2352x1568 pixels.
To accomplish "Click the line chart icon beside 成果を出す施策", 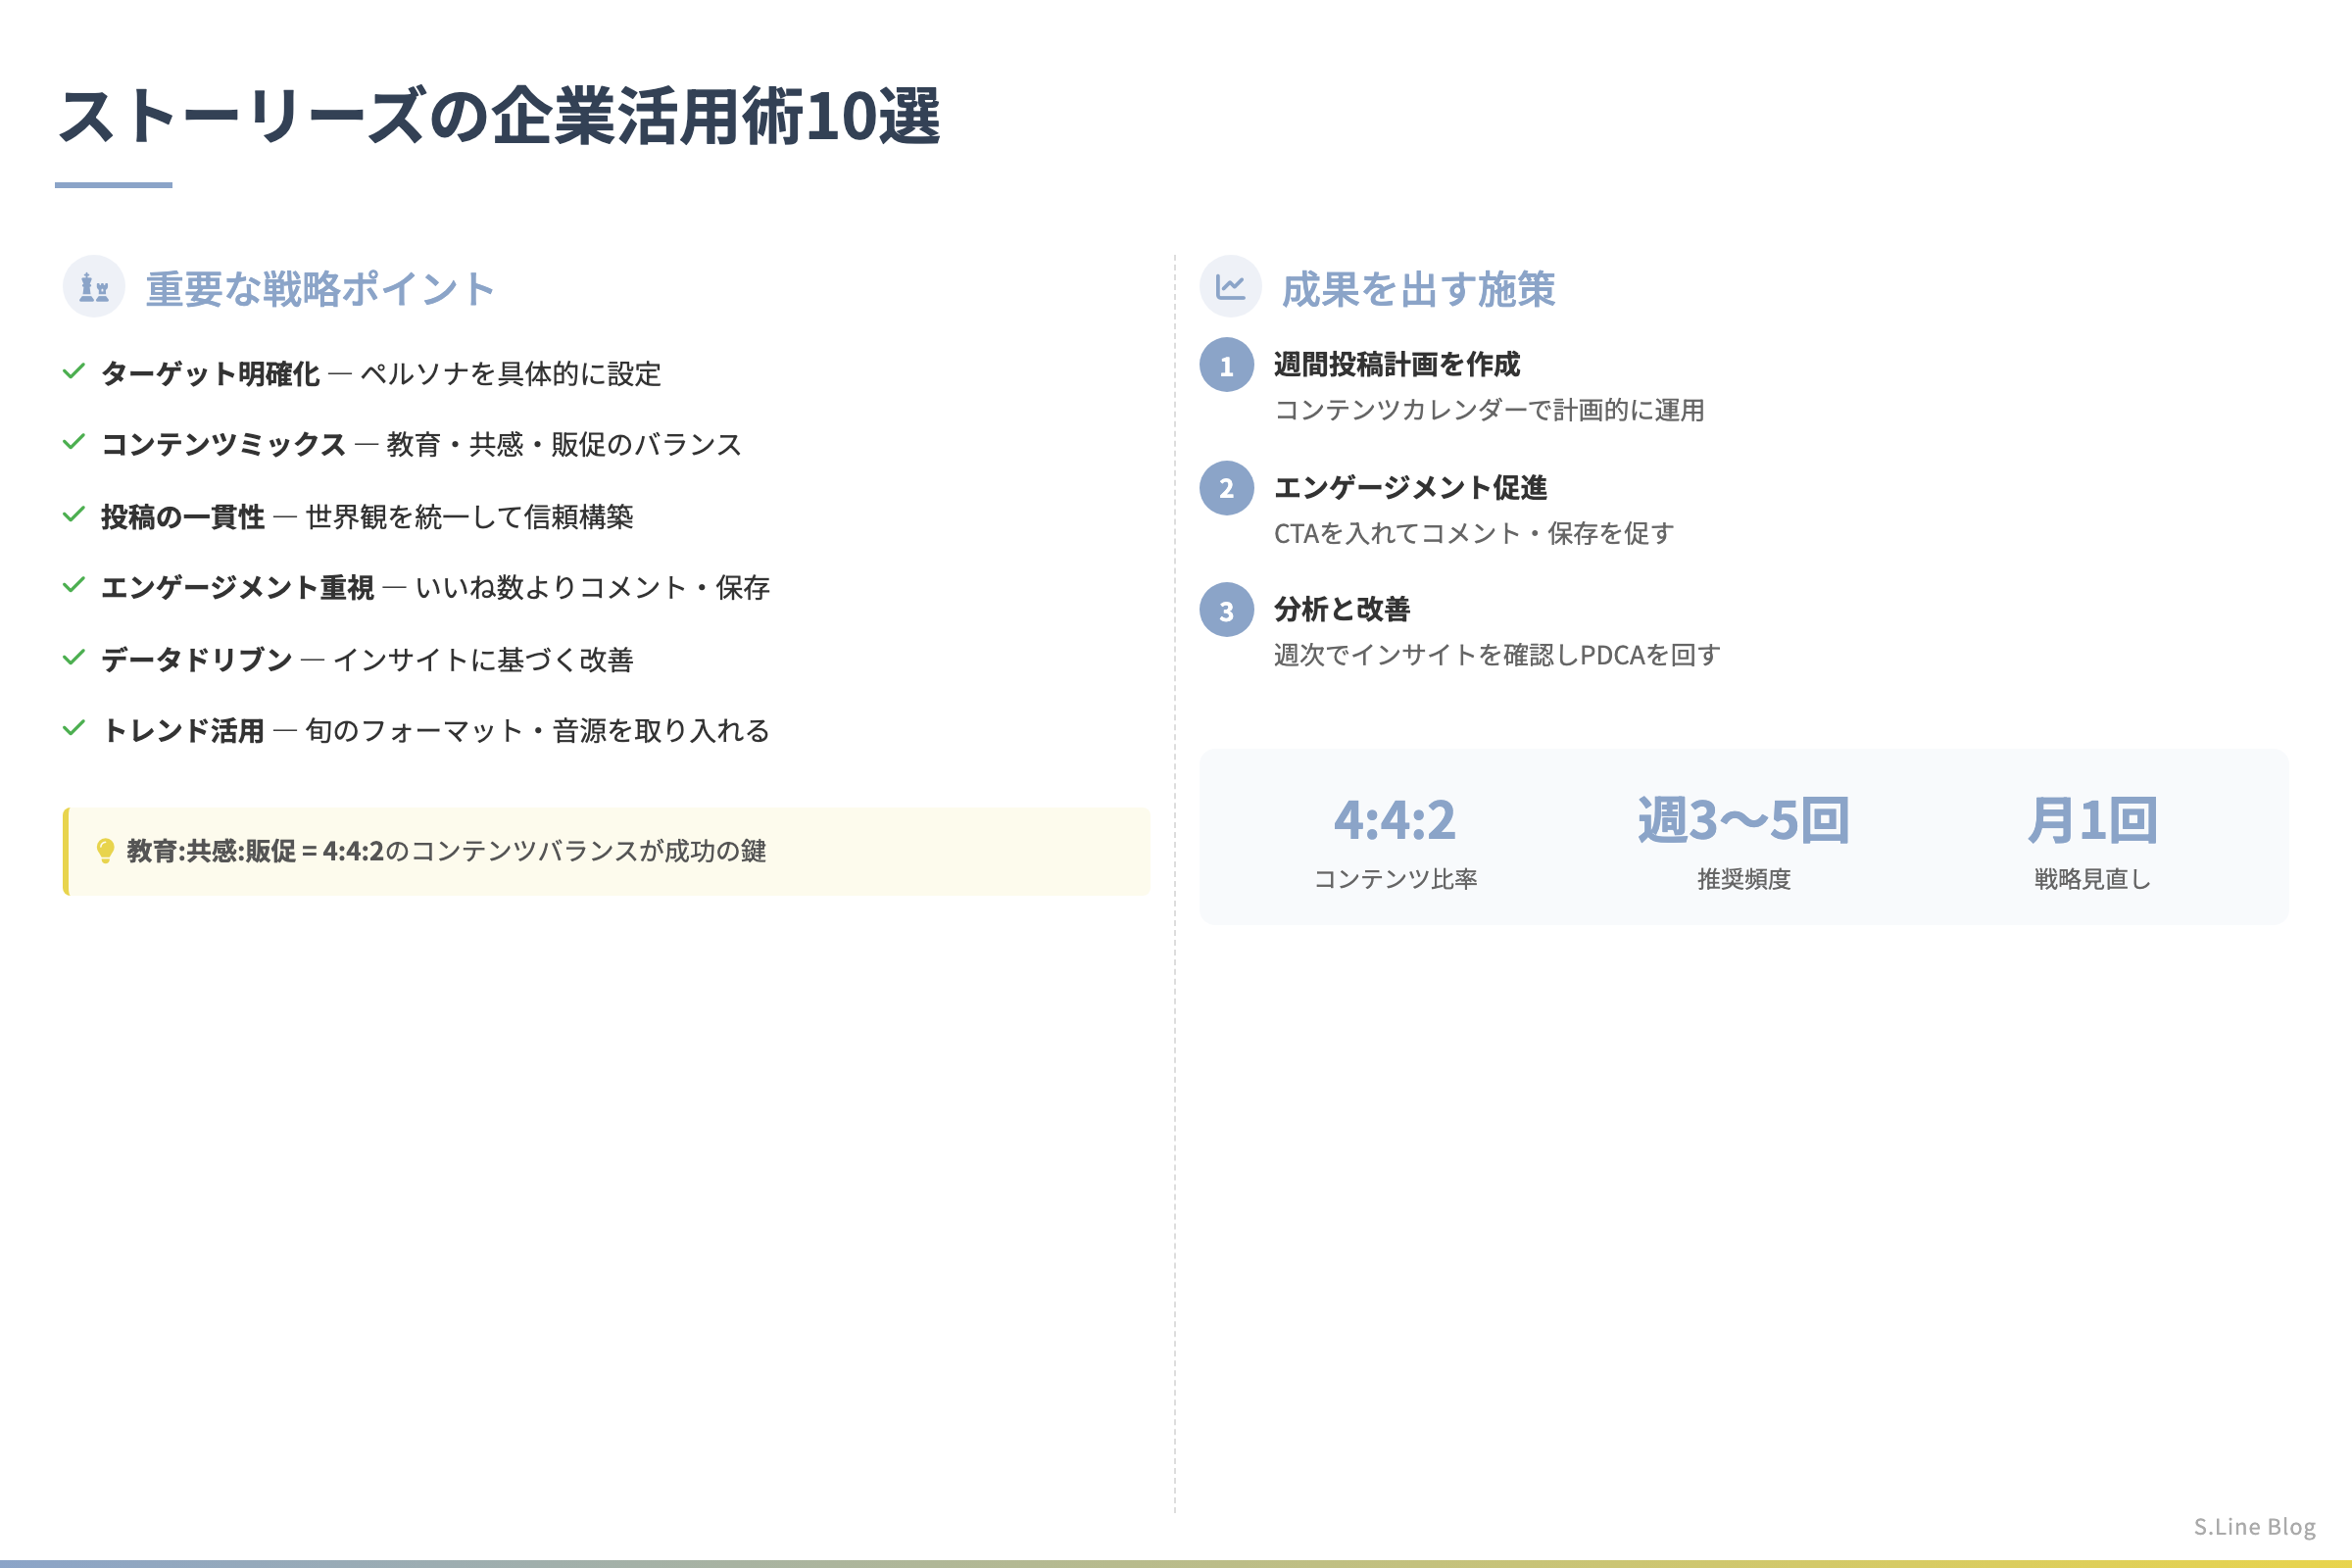I will click(x=1230, y=287).
